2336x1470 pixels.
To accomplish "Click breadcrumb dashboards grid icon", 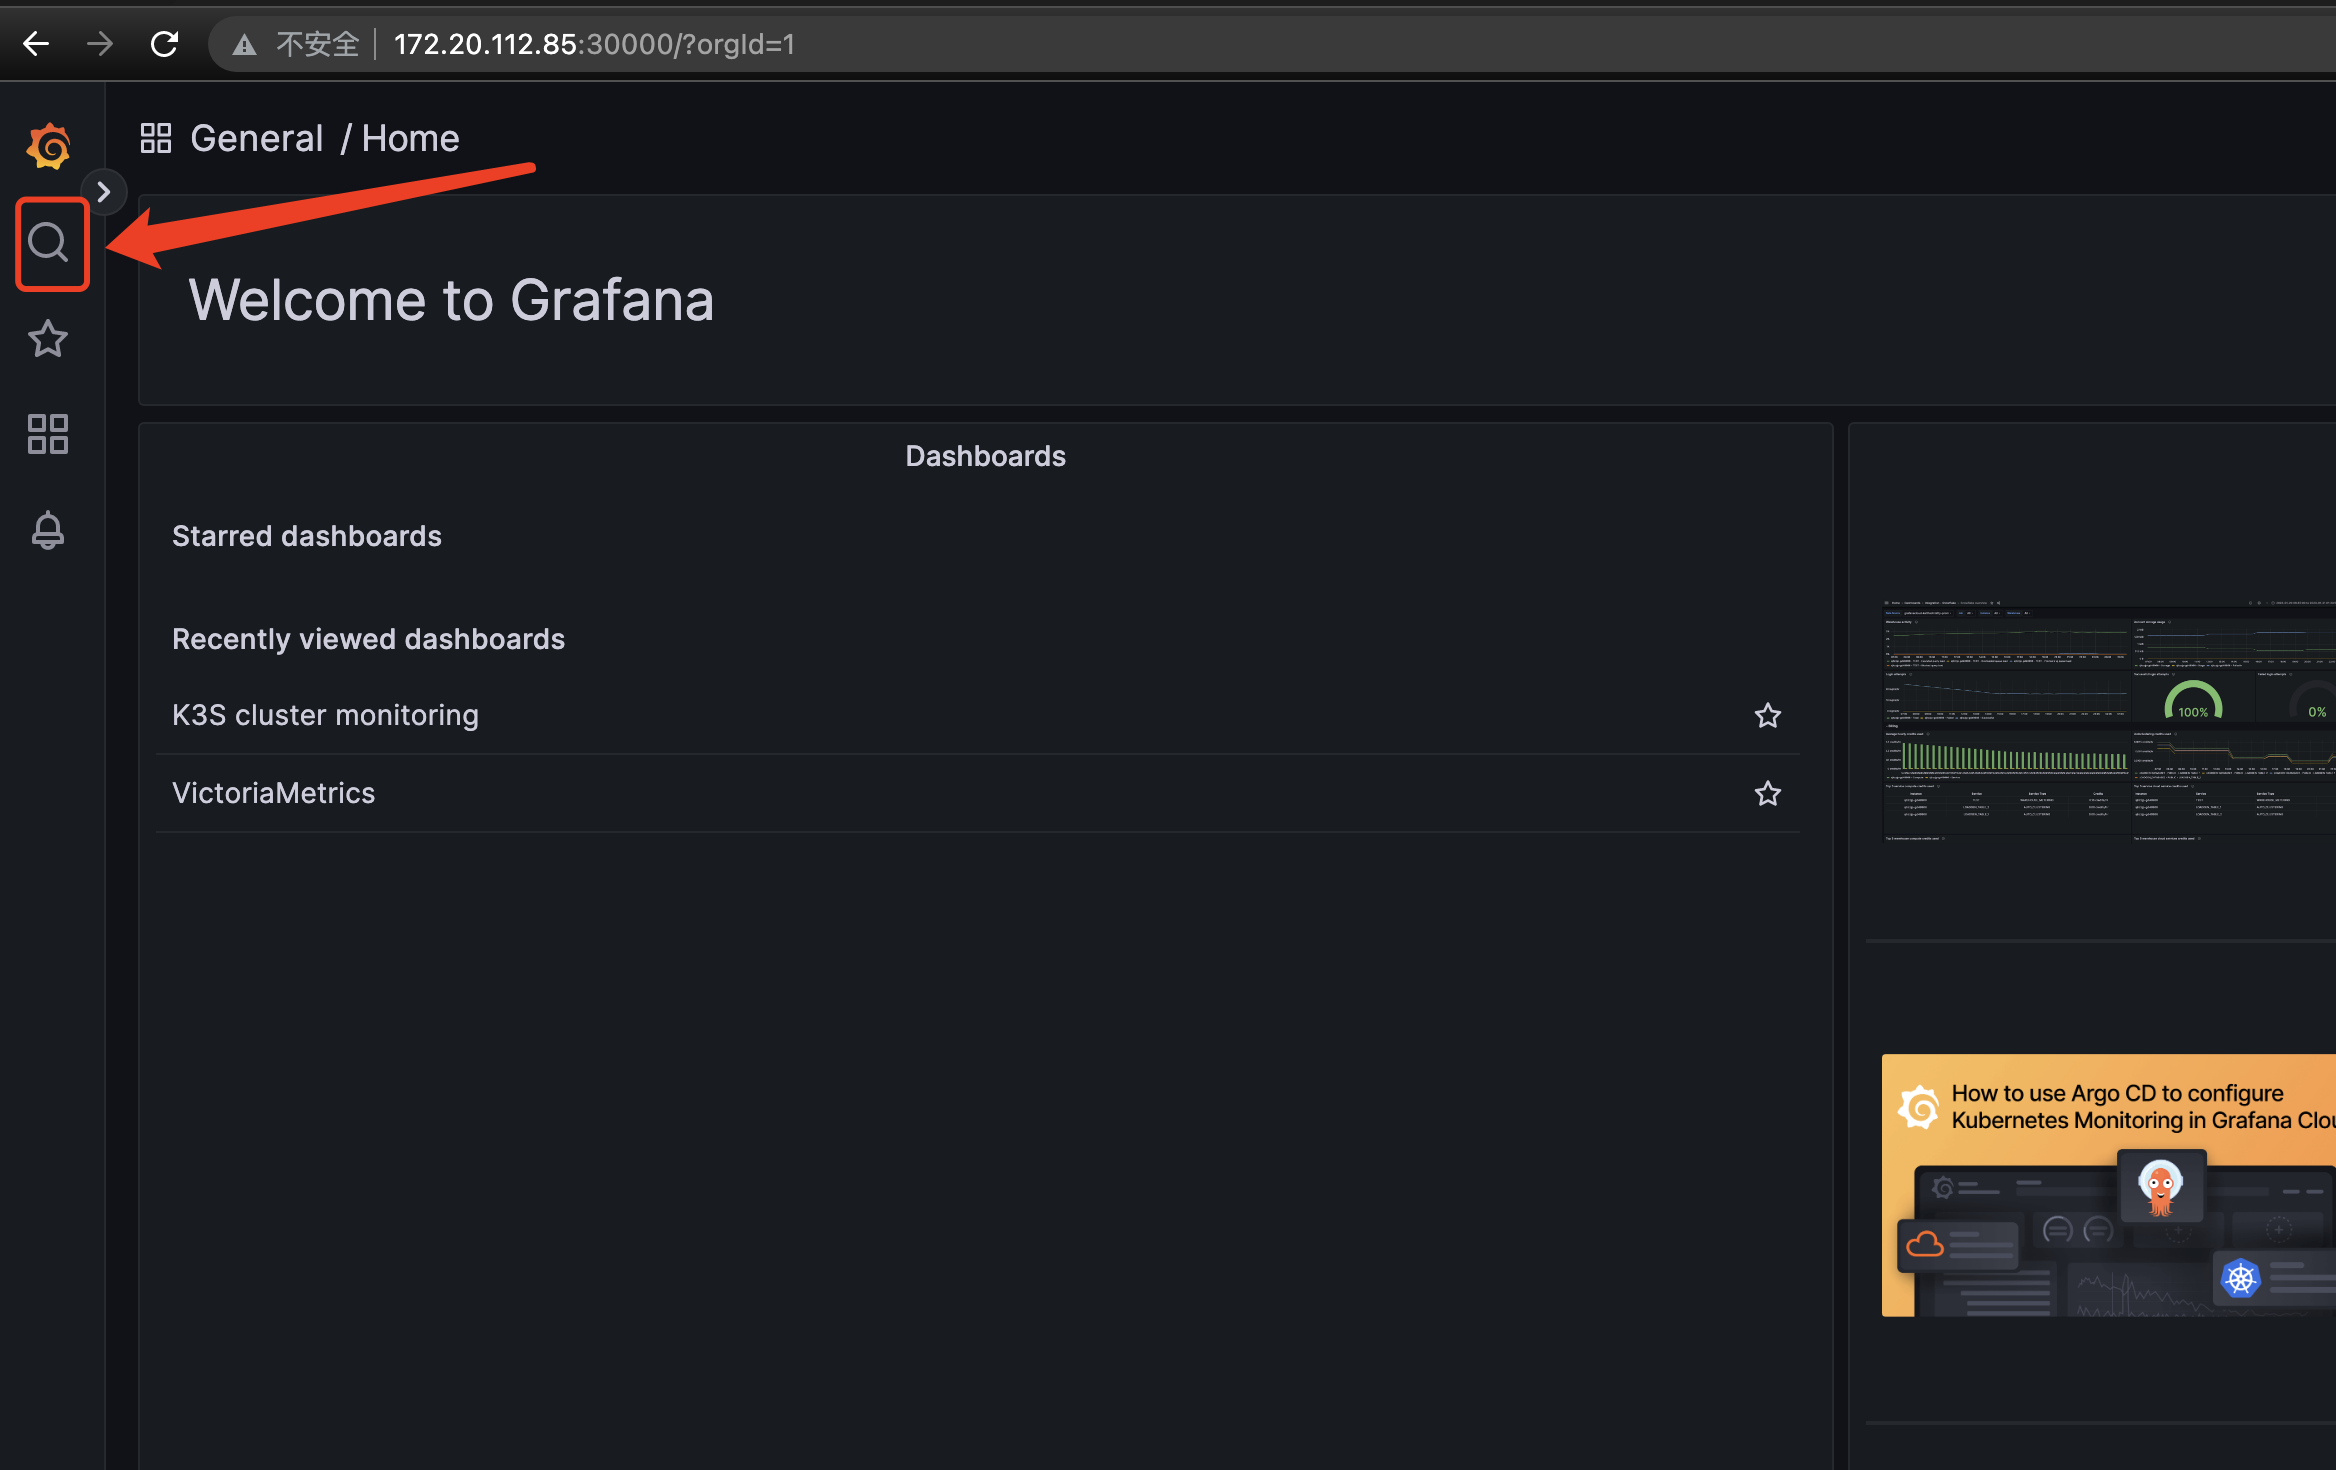I will click(156, 138).
